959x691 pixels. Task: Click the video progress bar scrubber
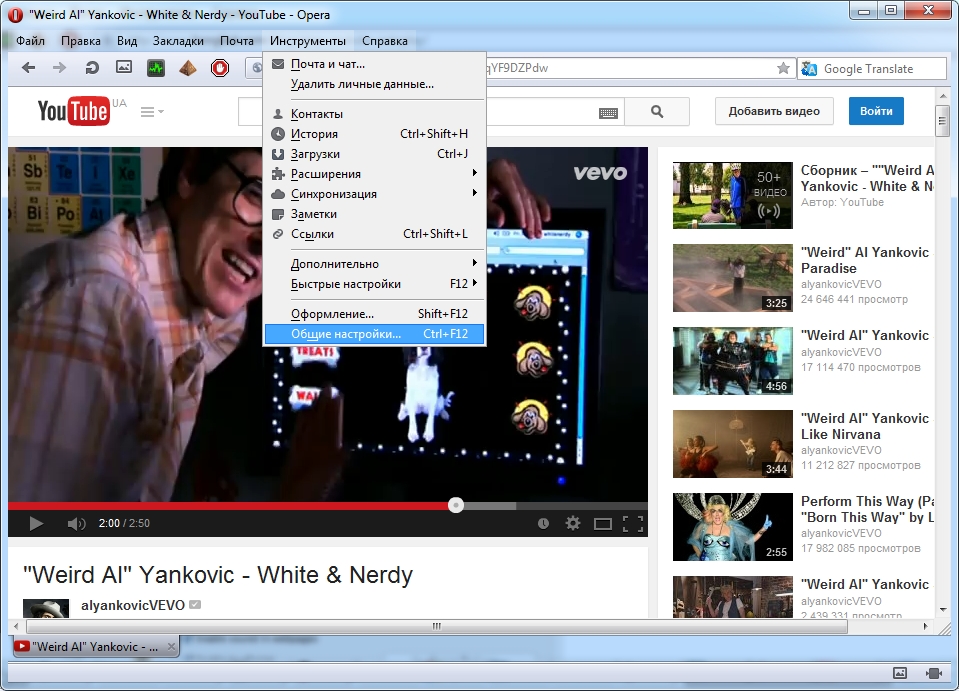[456, 505]
